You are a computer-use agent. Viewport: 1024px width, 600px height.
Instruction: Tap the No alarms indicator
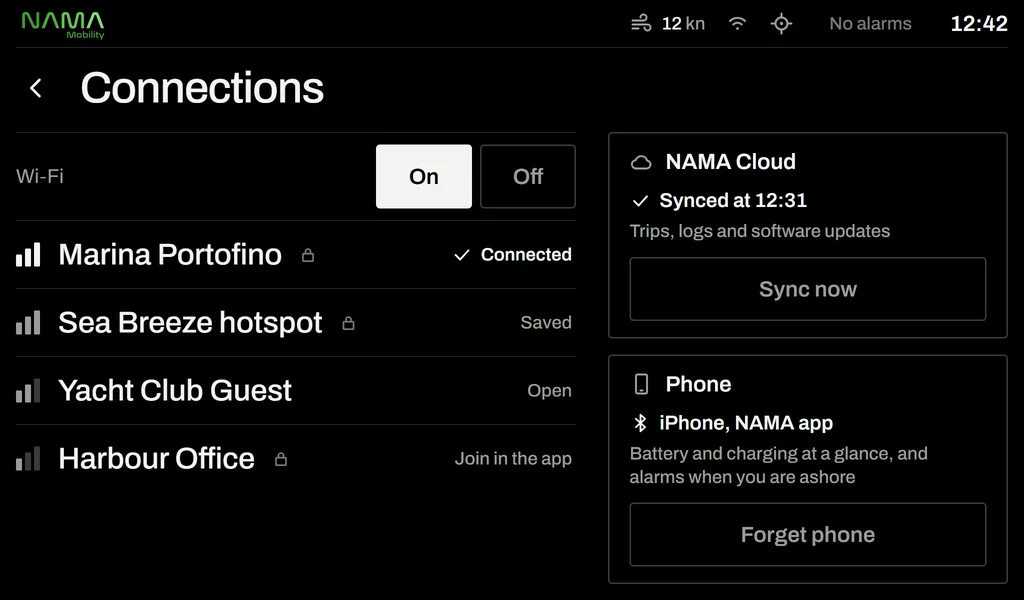coord(870,24)
